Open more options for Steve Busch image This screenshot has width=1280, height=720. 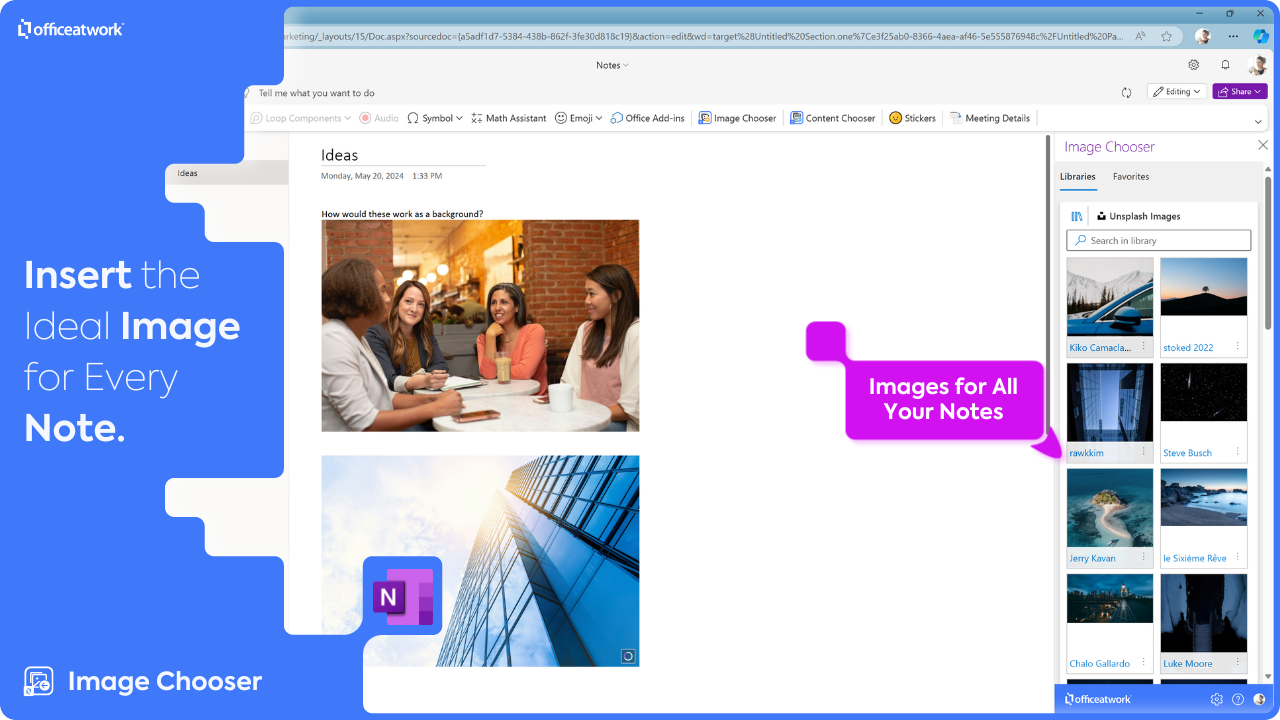[1238, 451]
